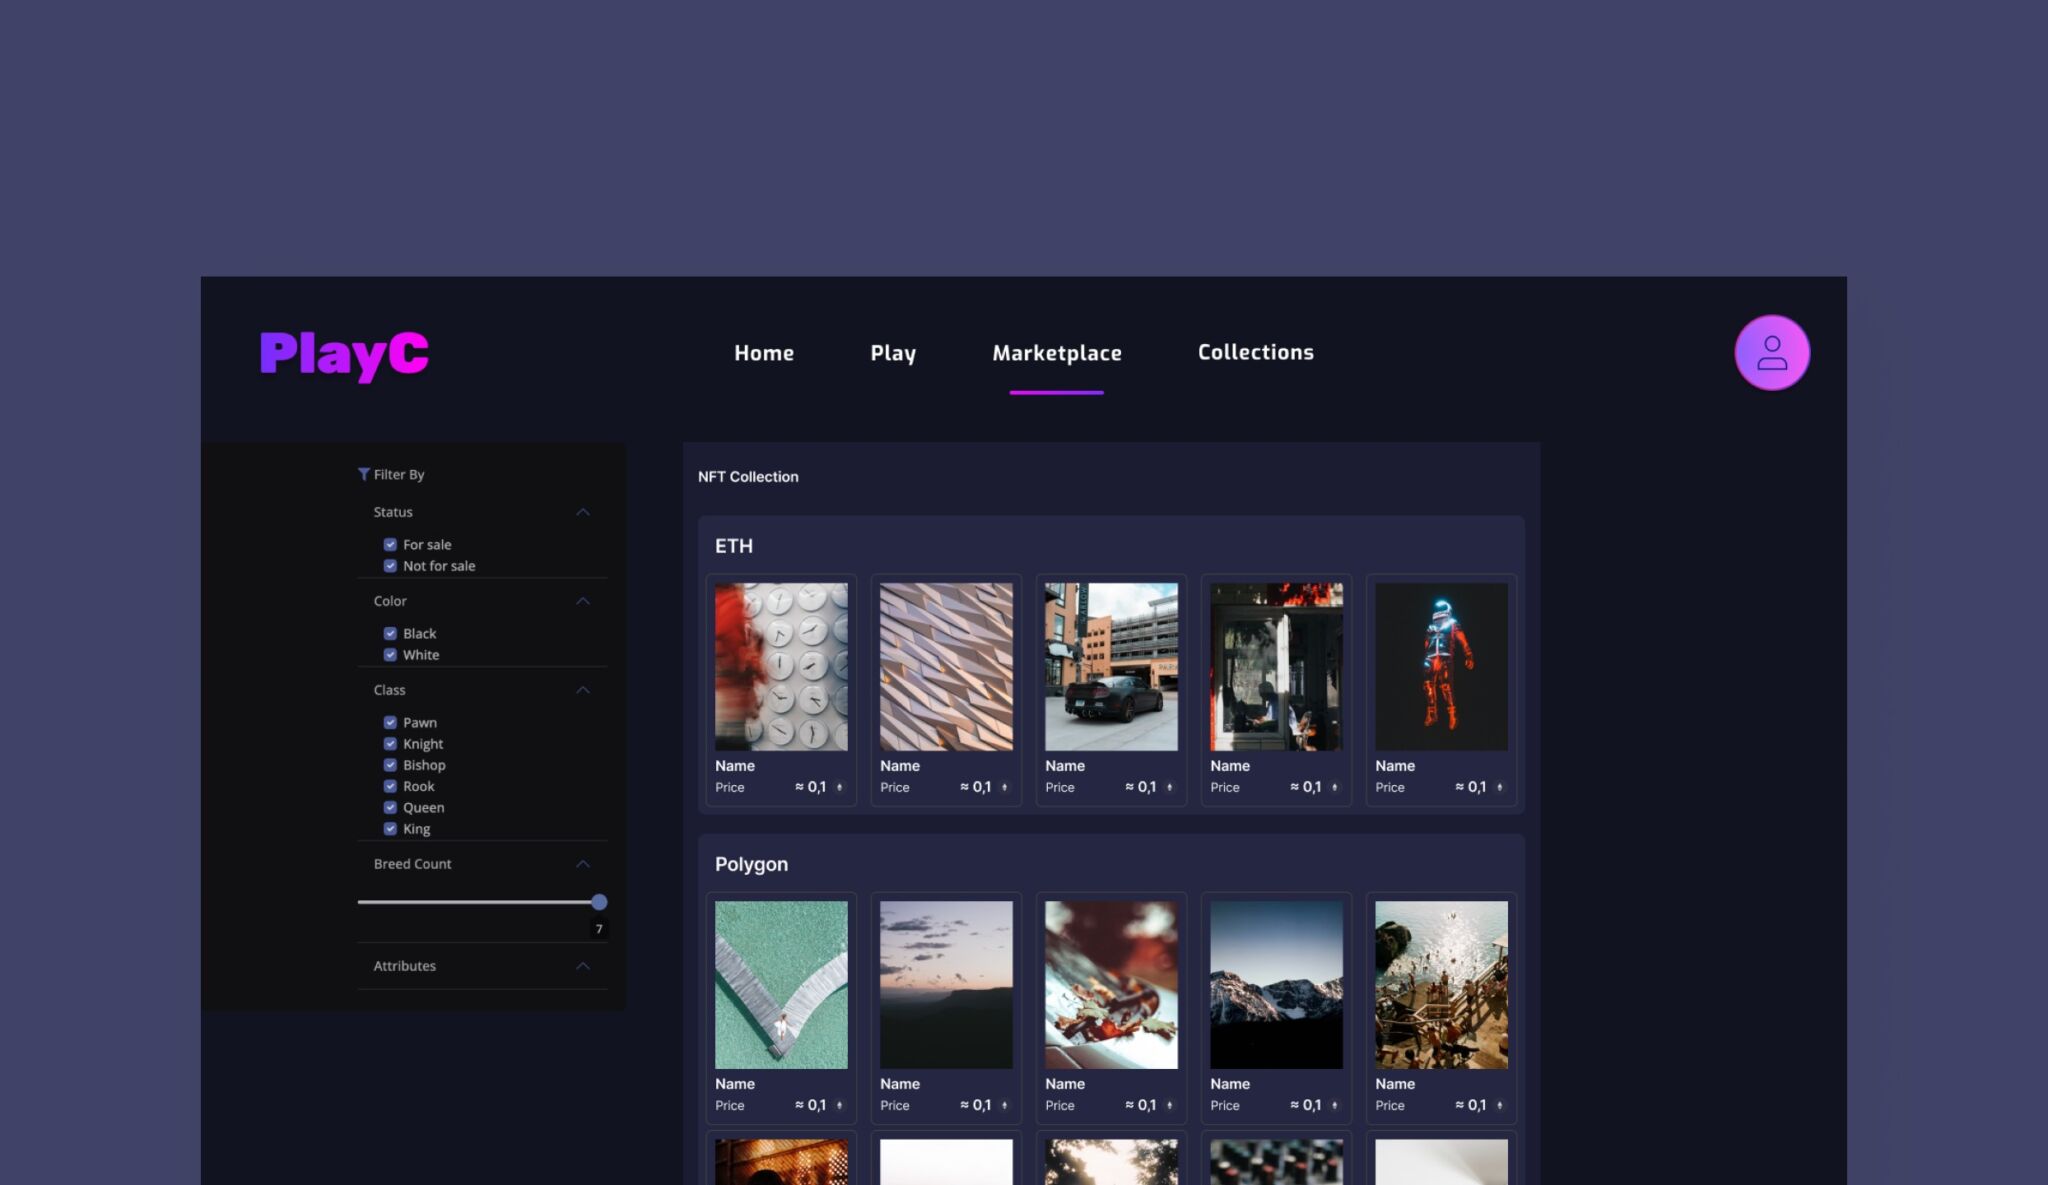Screen dimensions: 2048x1185
Task: Open the V-shaped pier NFT image
Action: click(x=781, y=985)
